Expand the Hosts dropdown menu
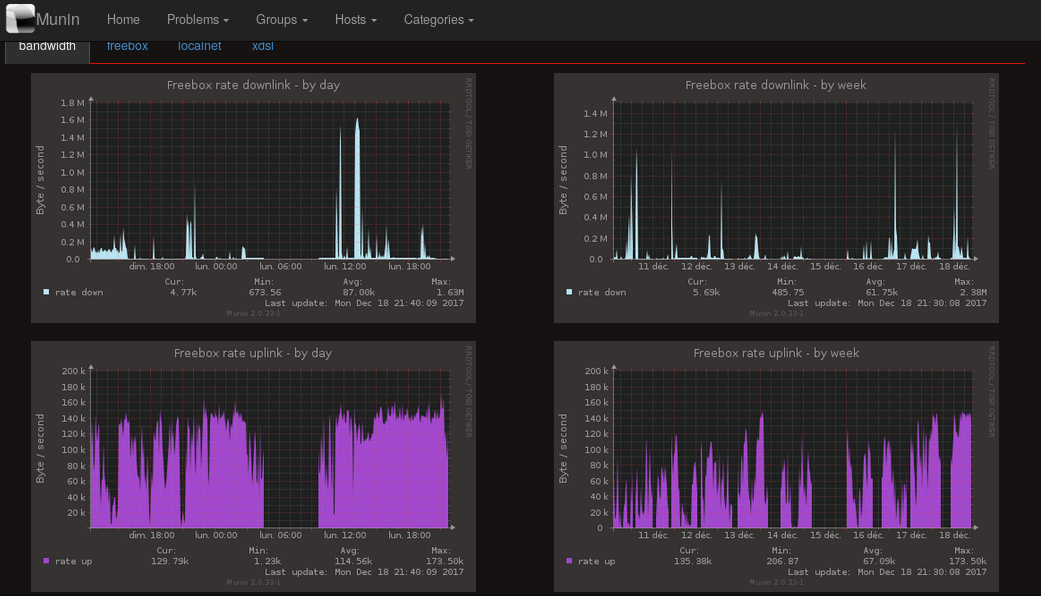This screenshot has height=596, width=1041. (x=356, y=20)
